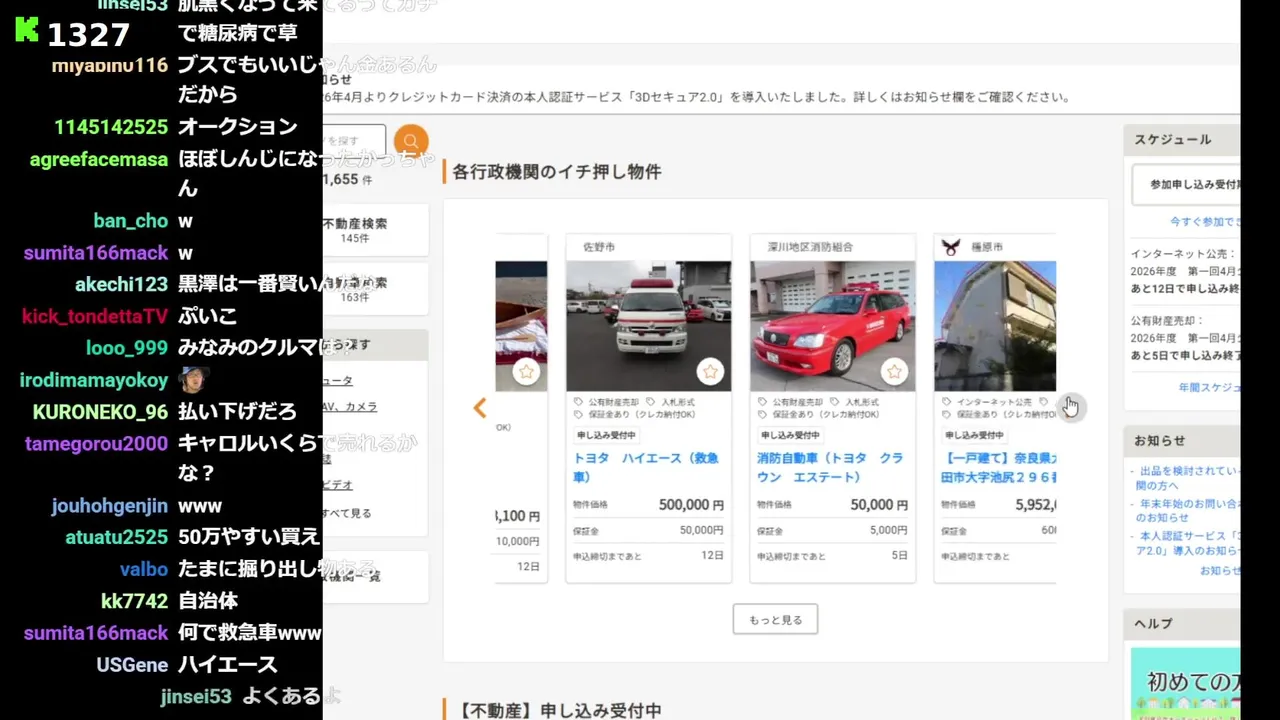1280x720 pixels.
Task: Advance carousel with the next arrow
Action: tap(1070, 407)
